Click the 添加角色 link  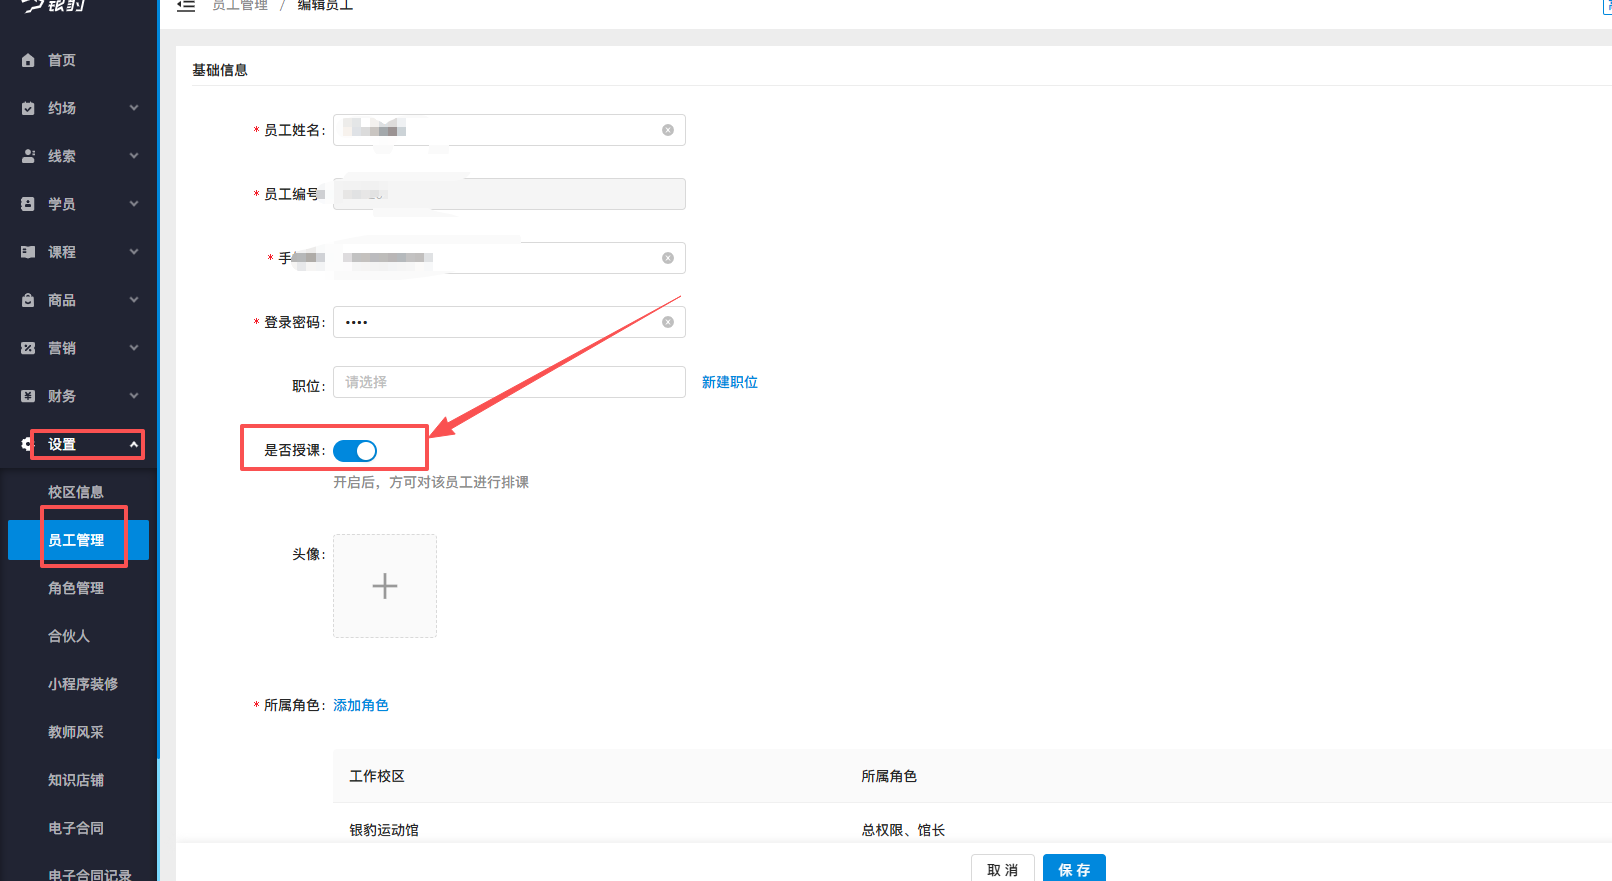coord(361,706)
